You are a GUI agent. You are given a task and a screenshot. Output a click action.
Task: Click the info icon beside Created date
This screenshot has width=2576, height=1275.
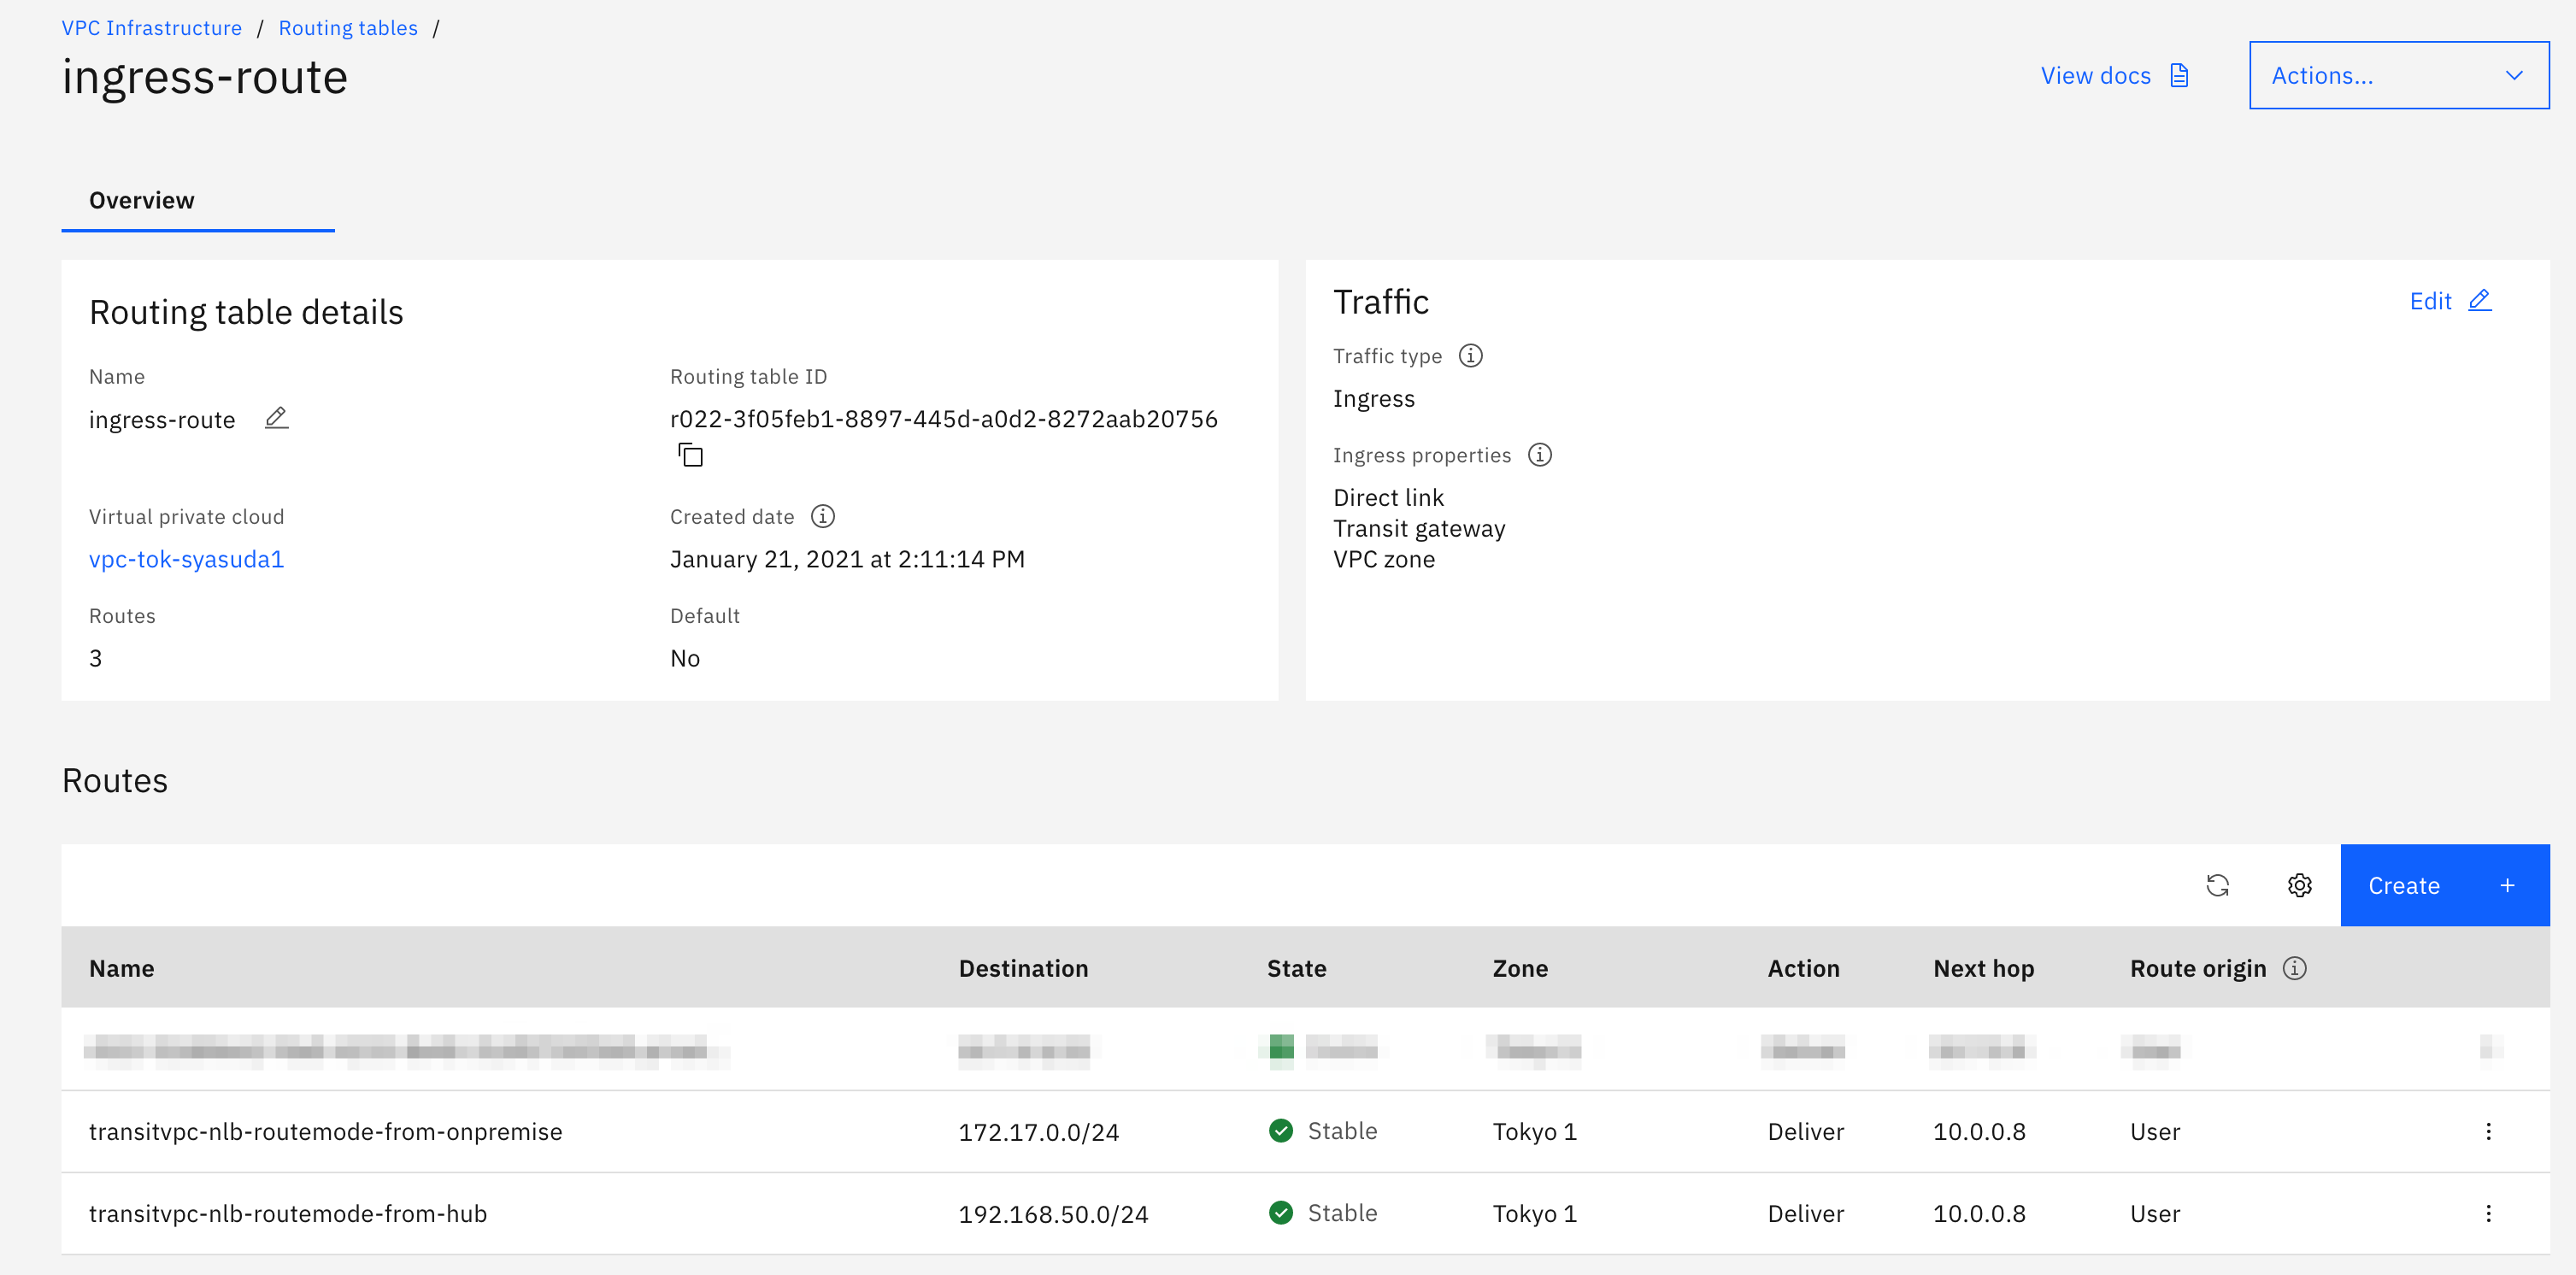822,516
